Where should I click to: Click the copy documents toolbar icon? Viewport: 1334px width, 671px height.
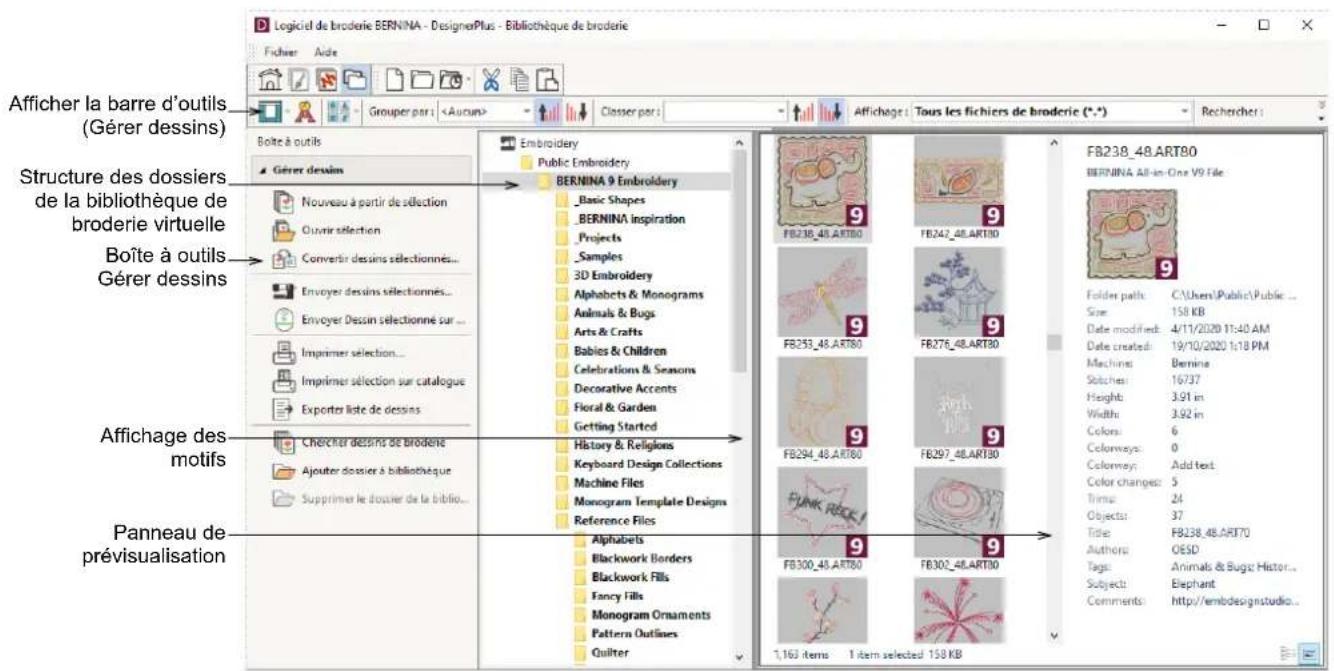(x=520, y=80)
